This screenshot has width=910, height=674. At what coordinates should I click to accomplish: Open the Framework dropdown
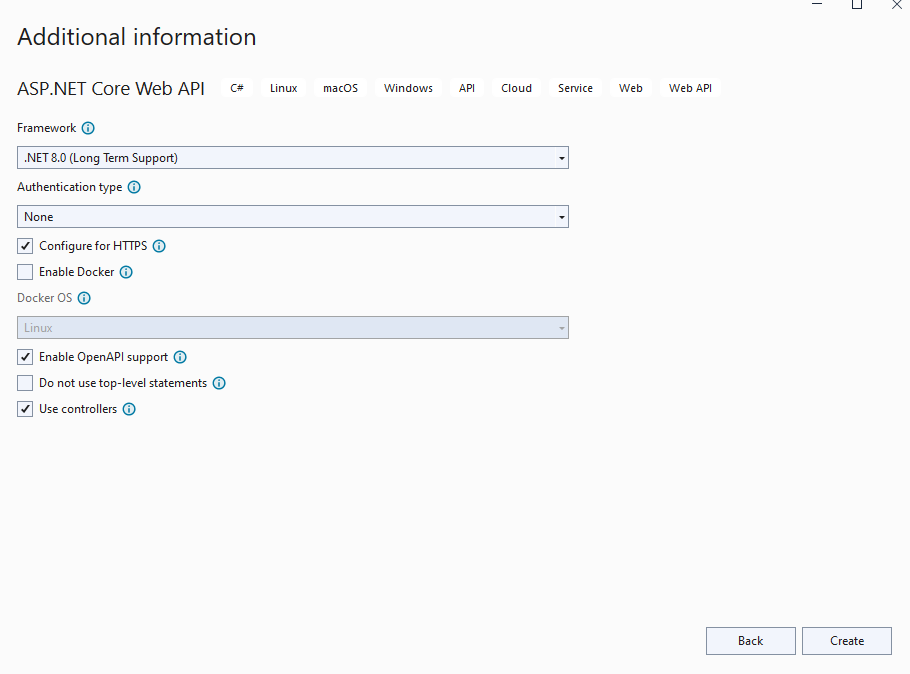[x=292, y=158]
